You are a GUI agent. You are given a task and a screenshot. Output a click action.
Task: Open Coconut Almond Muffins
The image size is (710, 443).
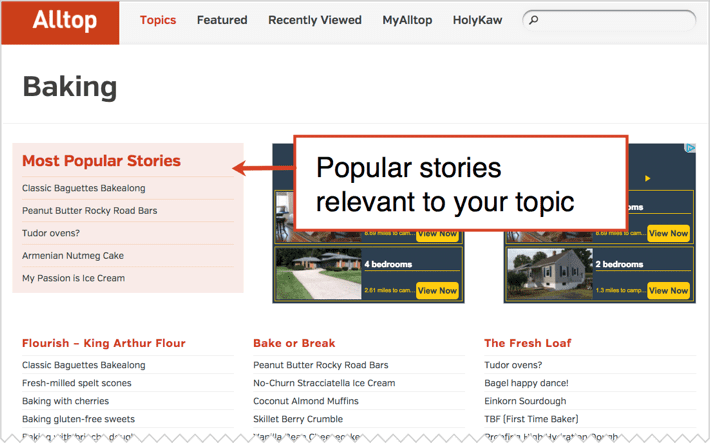[x=306, y=401]
